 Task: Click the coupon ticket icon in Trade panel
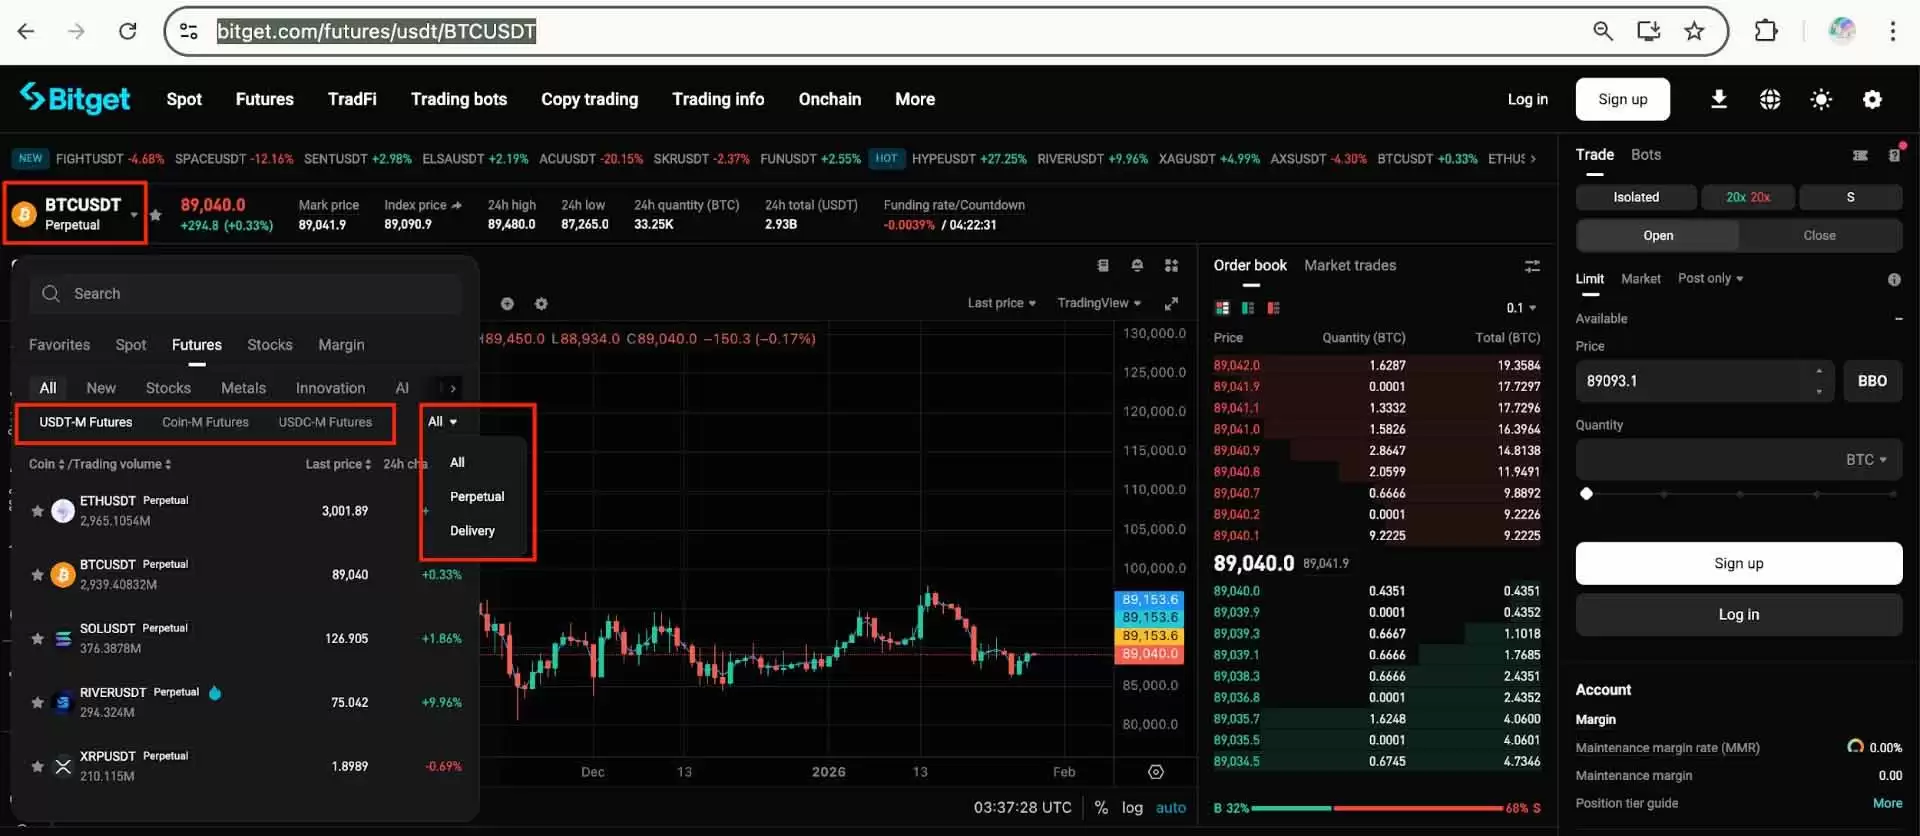point(1859,155)
